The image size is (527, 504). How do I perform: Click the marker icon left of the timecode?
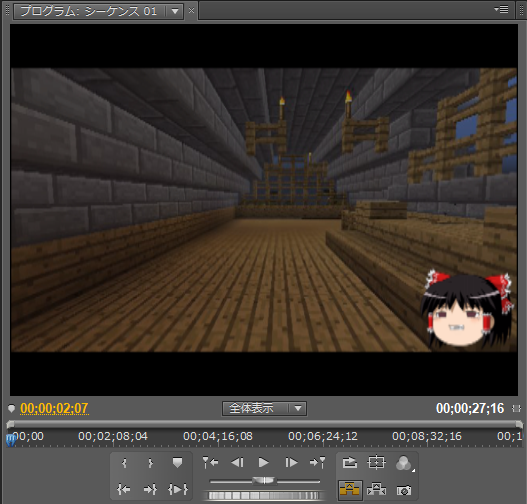11,409
